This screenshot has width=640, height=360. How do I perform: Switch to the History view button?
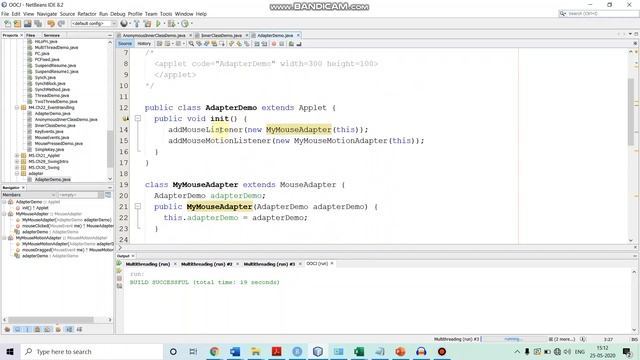pyautogui.click(x=144, y=44)
